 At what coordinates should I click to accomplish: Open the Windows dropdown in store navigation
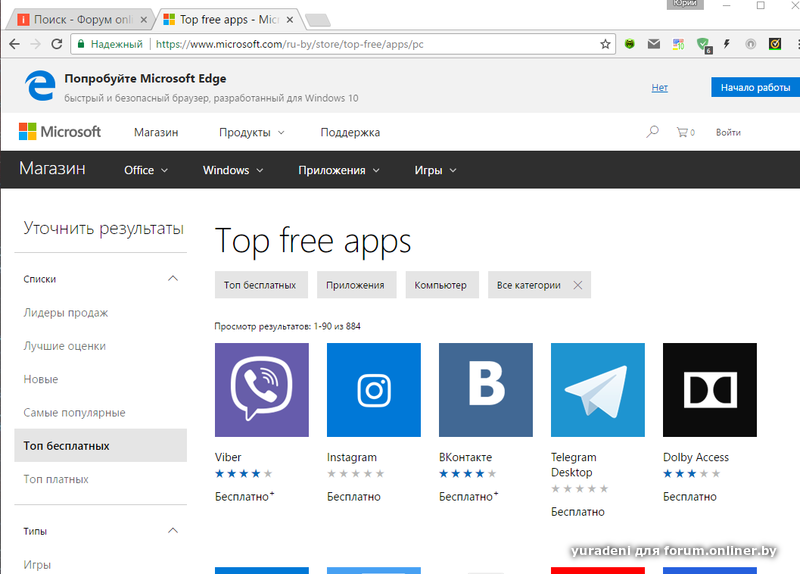(x=233, y=170)
